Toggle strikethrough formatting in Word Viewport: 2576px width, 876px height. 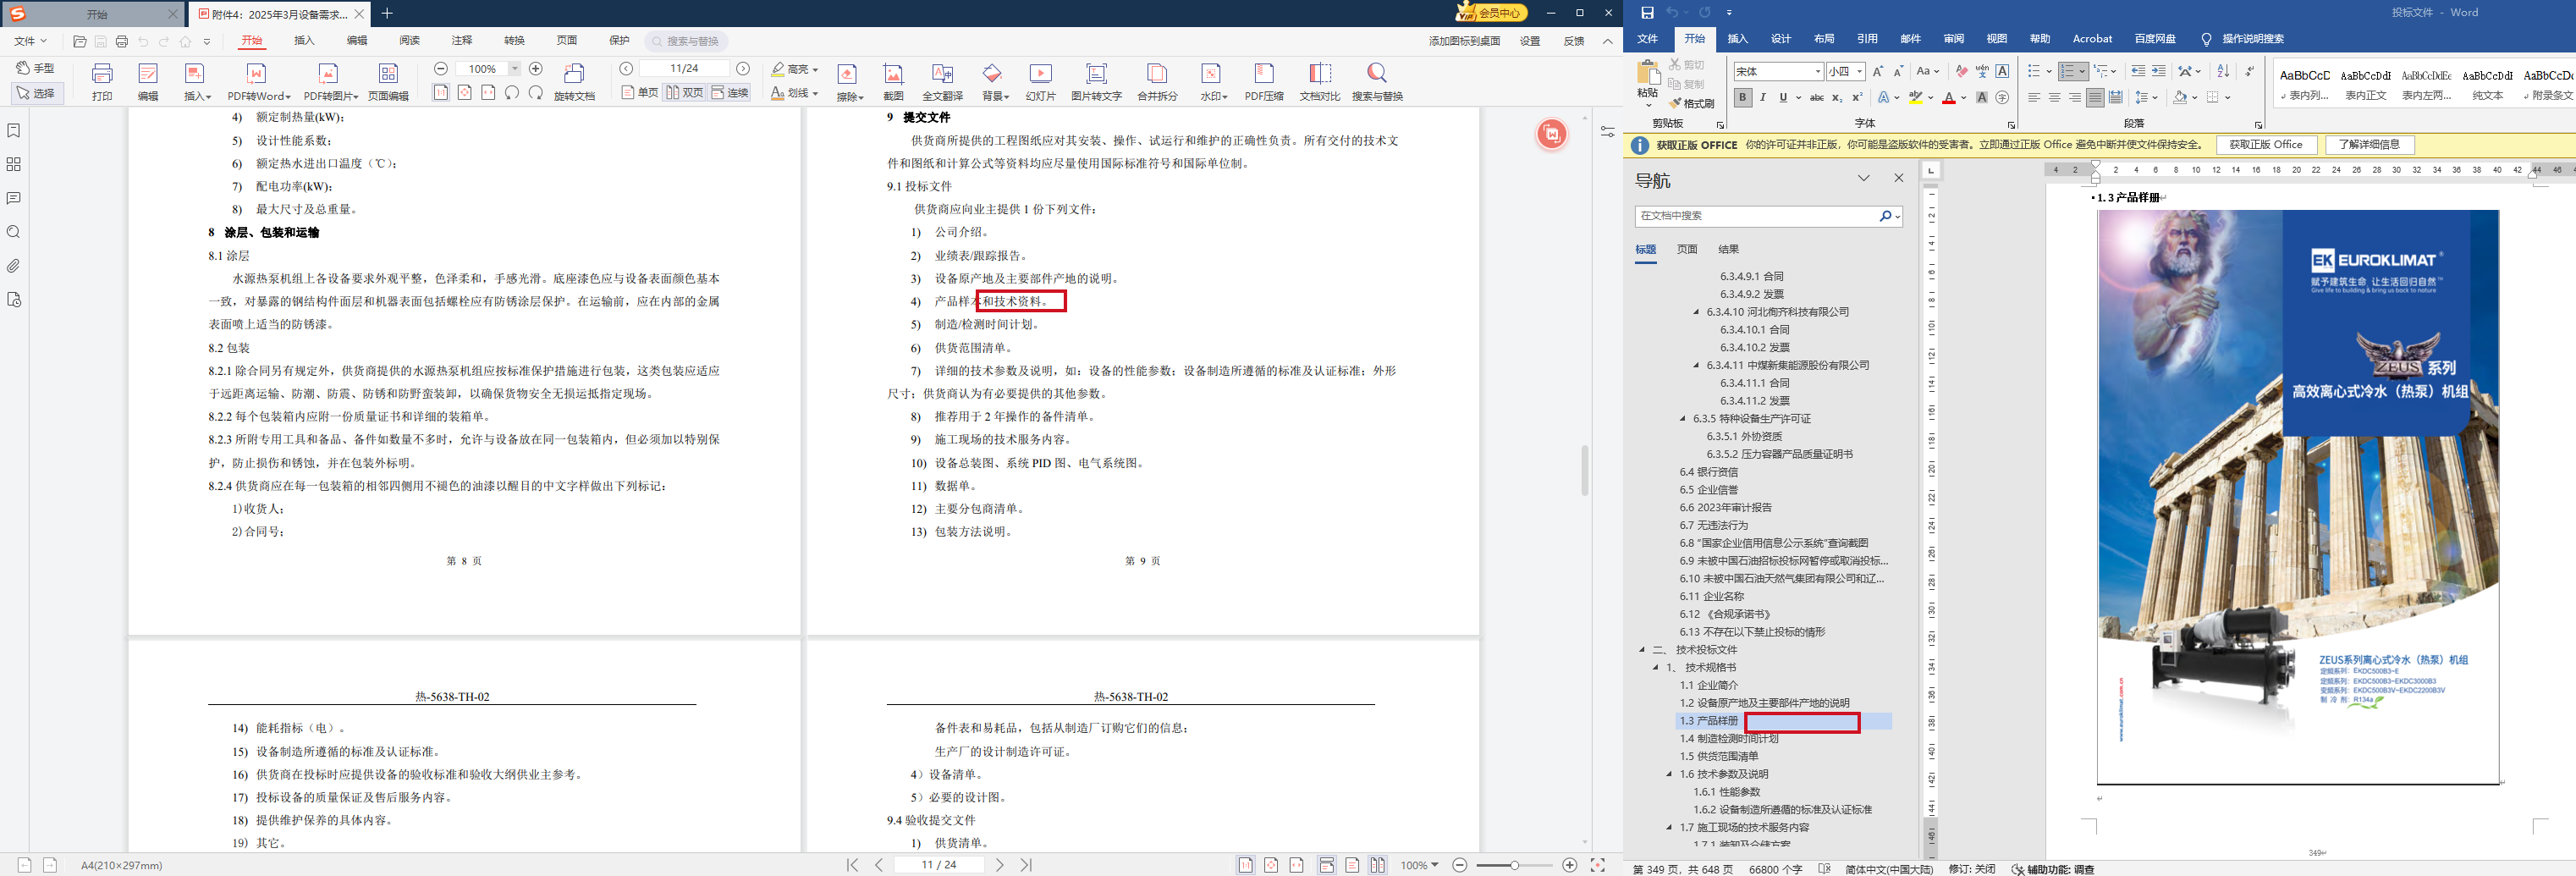[x=1817, y=98]
